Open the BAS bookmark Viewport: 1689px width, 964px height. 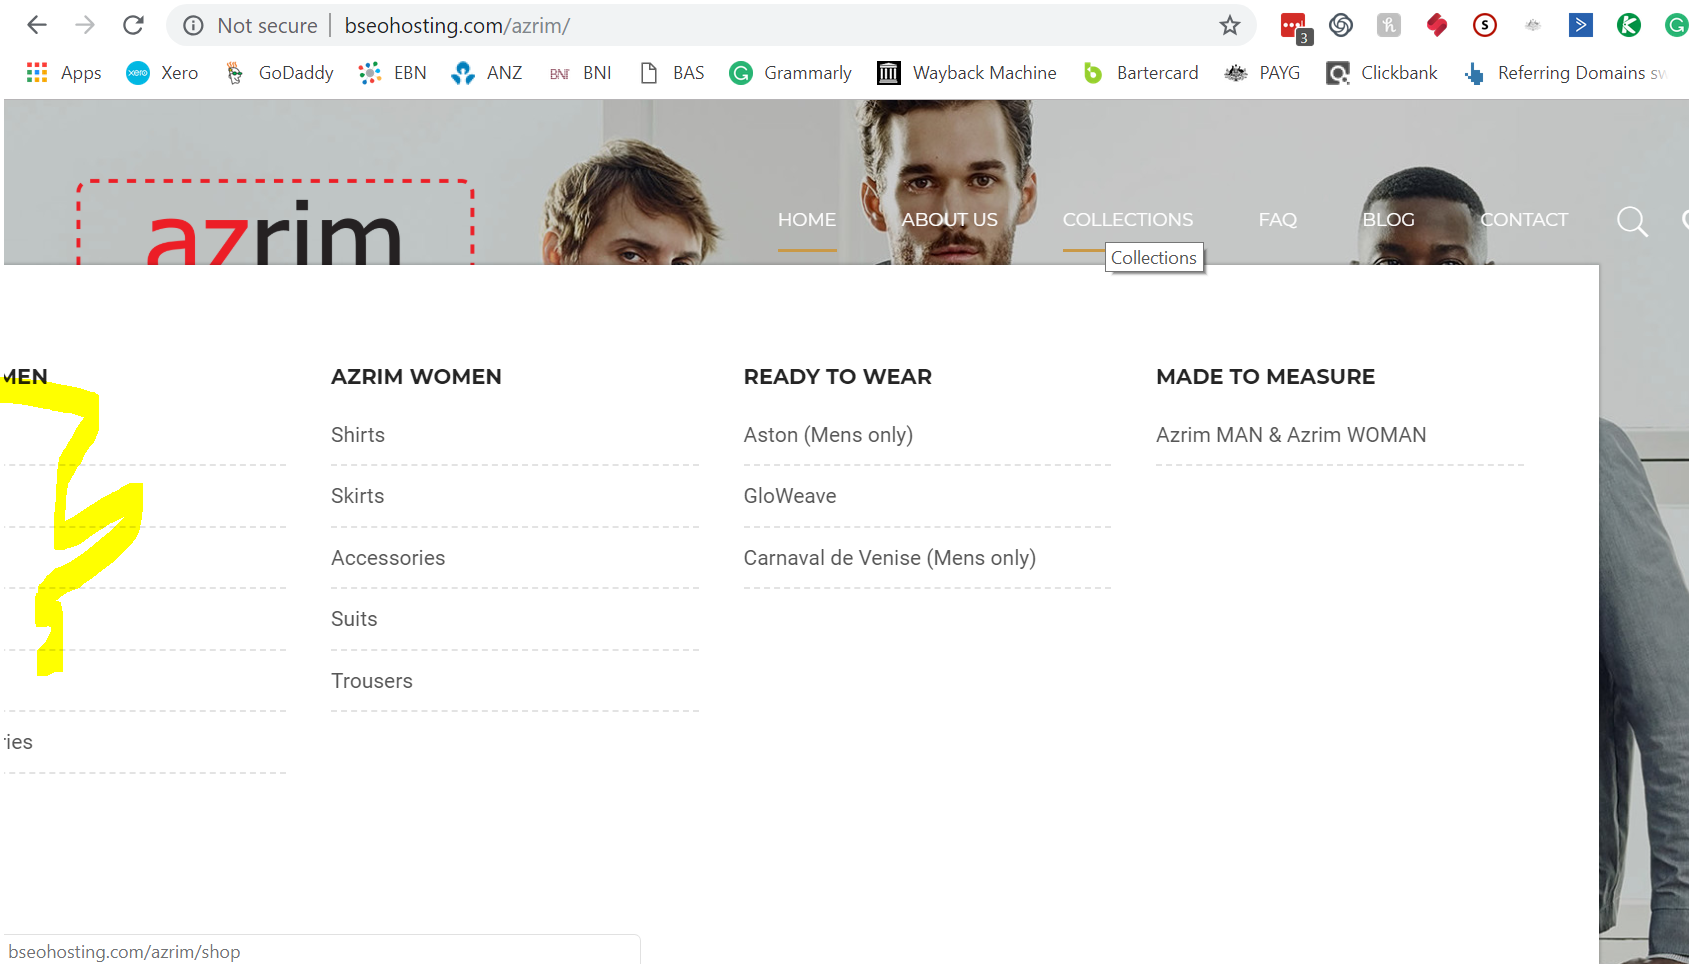[672, 73]
